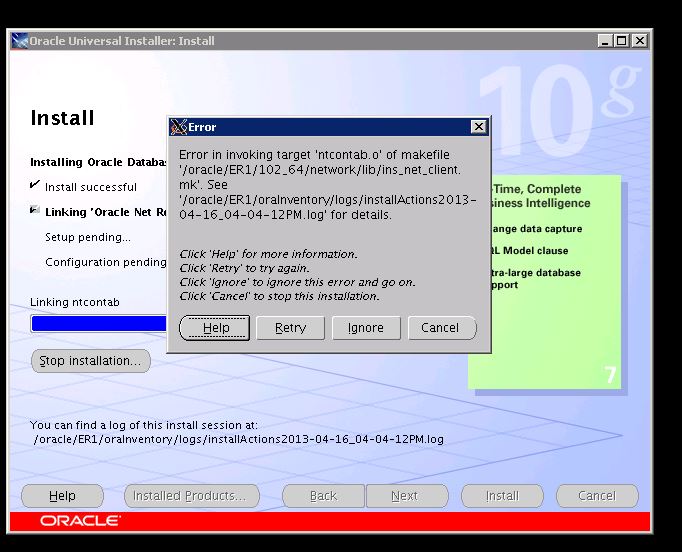This screenshot has width=682, height=552.
Task: Click the in-progress icon beside Linking step
Action: (x=34, y=210)
